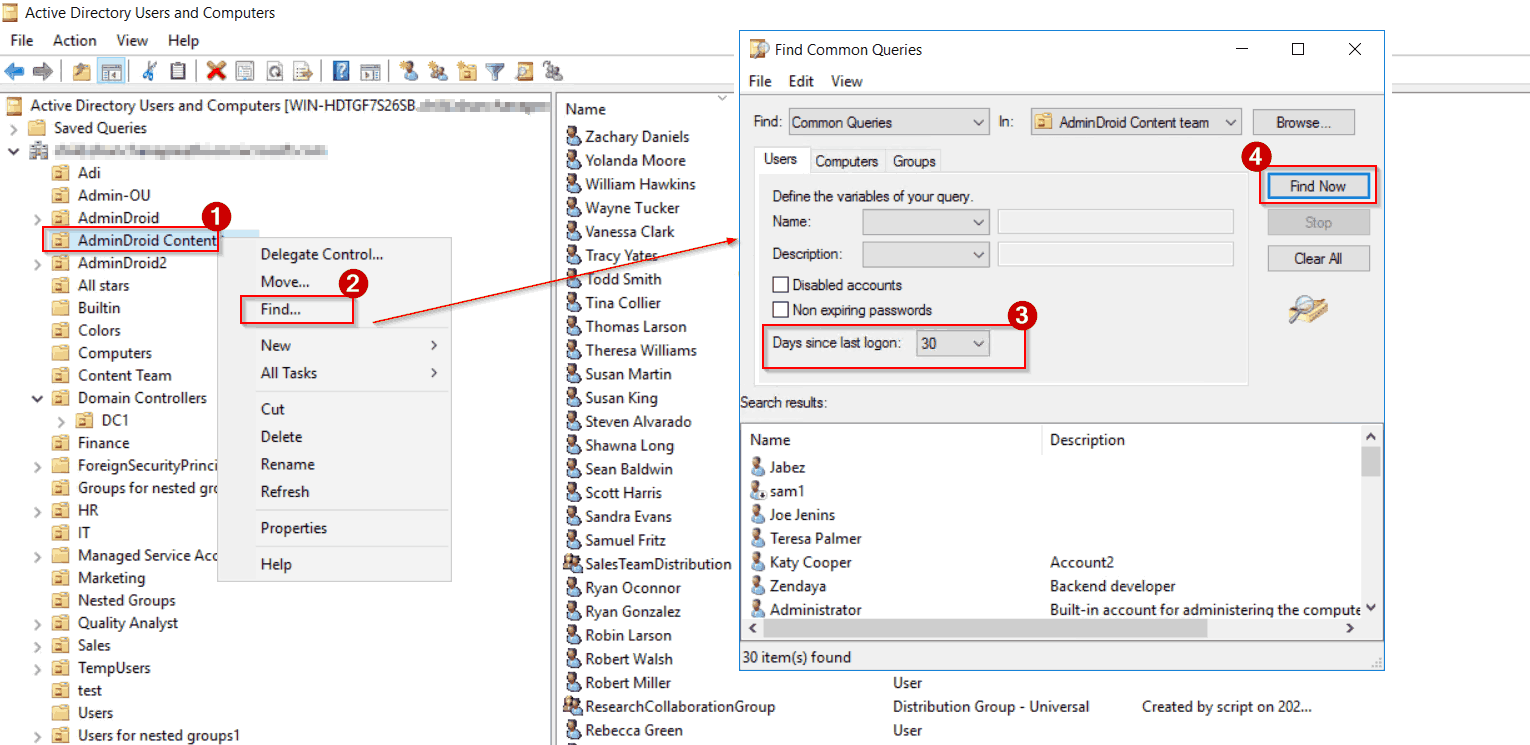Click the Help question mark toolbar icon
This screenshot has height=745, width=1530.
pyautogui.click(x=342, y=70)
